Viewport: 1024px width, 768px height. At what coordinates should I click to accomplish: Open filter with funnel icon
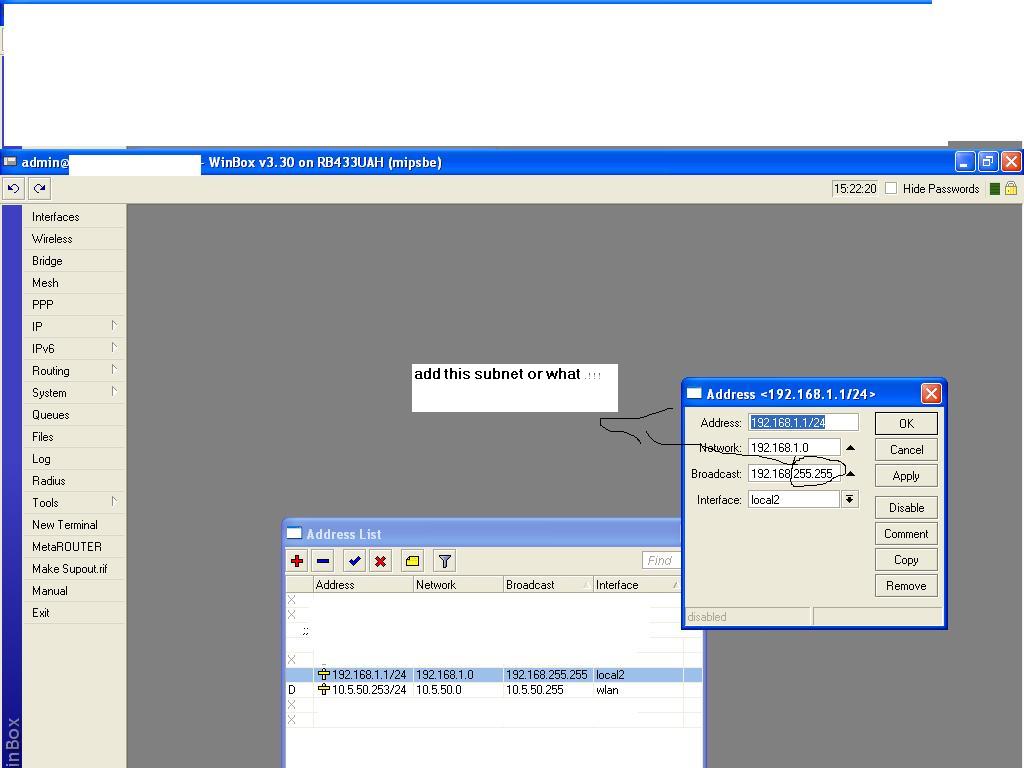445,561
